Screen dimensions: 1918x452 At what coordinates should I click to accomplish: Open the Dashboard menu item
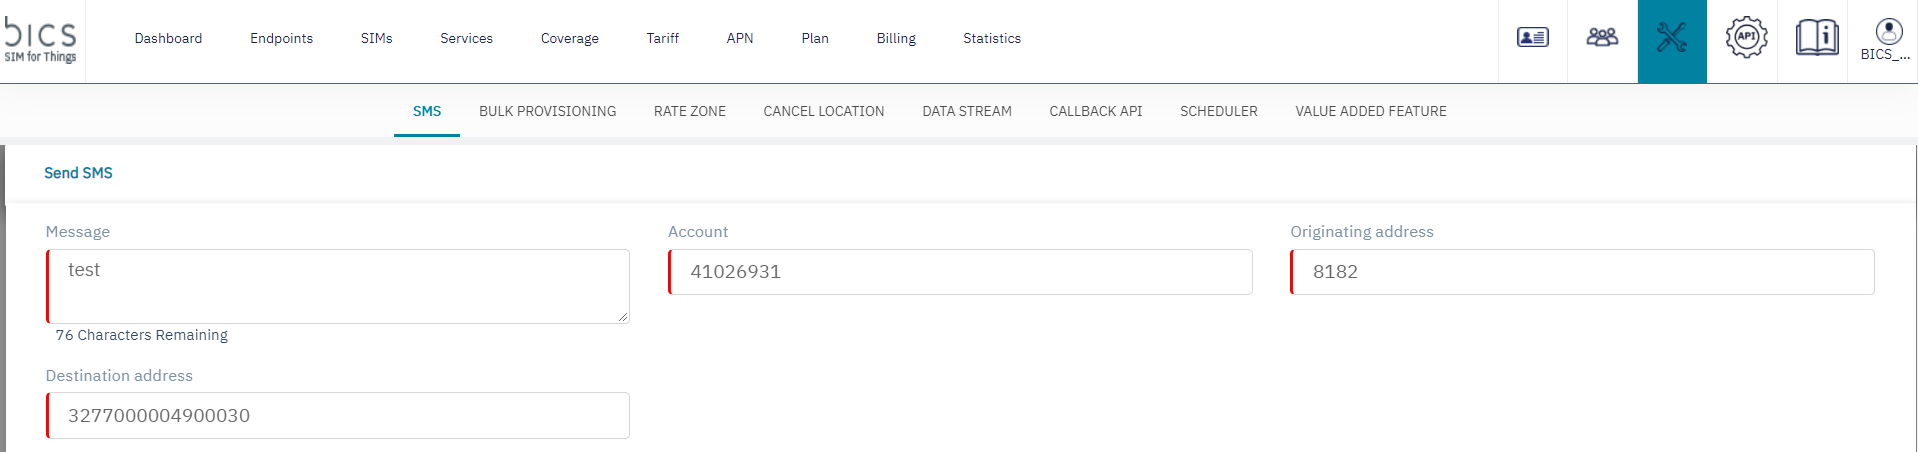168,39
